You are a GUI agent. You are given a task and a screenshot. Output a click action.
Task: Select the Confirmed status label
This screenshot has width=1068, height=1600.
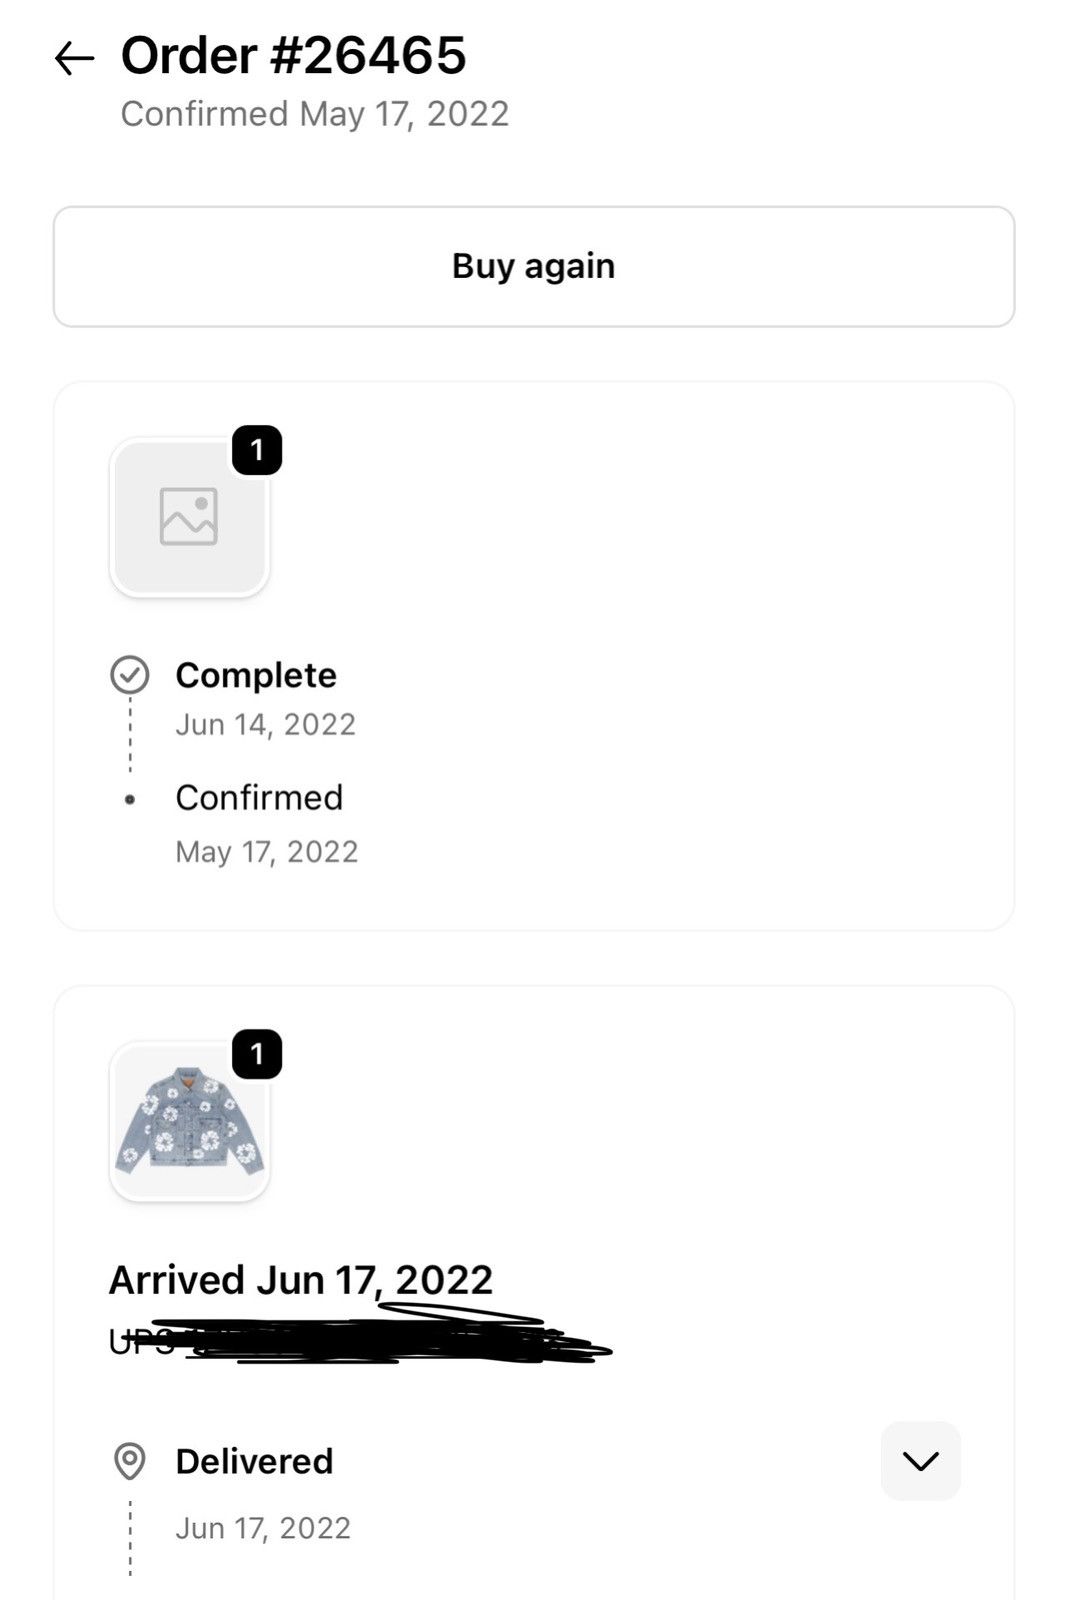(259, 797)
